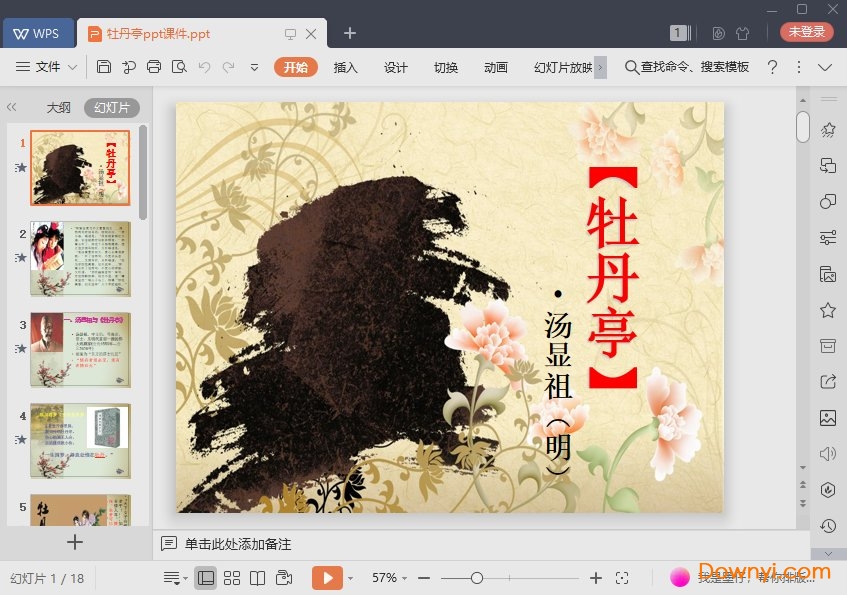
Task: Open print preview from the quick access toolbar
Action: [x=178, y=67]
